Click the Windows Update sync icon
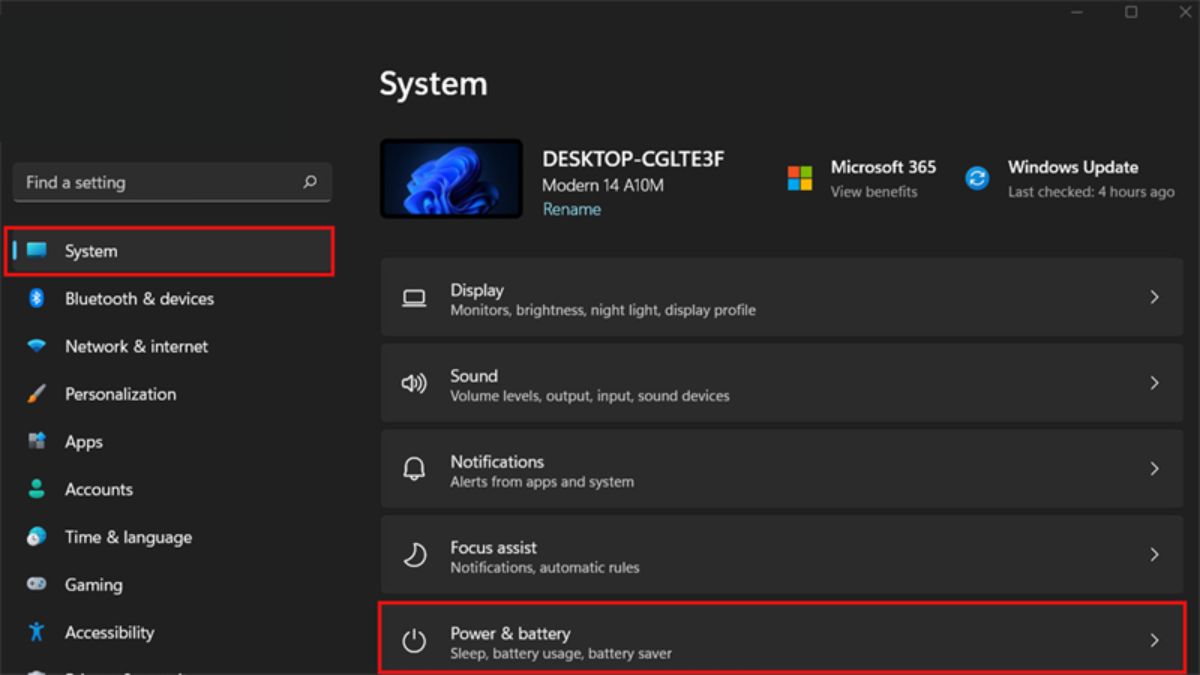1200x675 pixels. [977, 178]
